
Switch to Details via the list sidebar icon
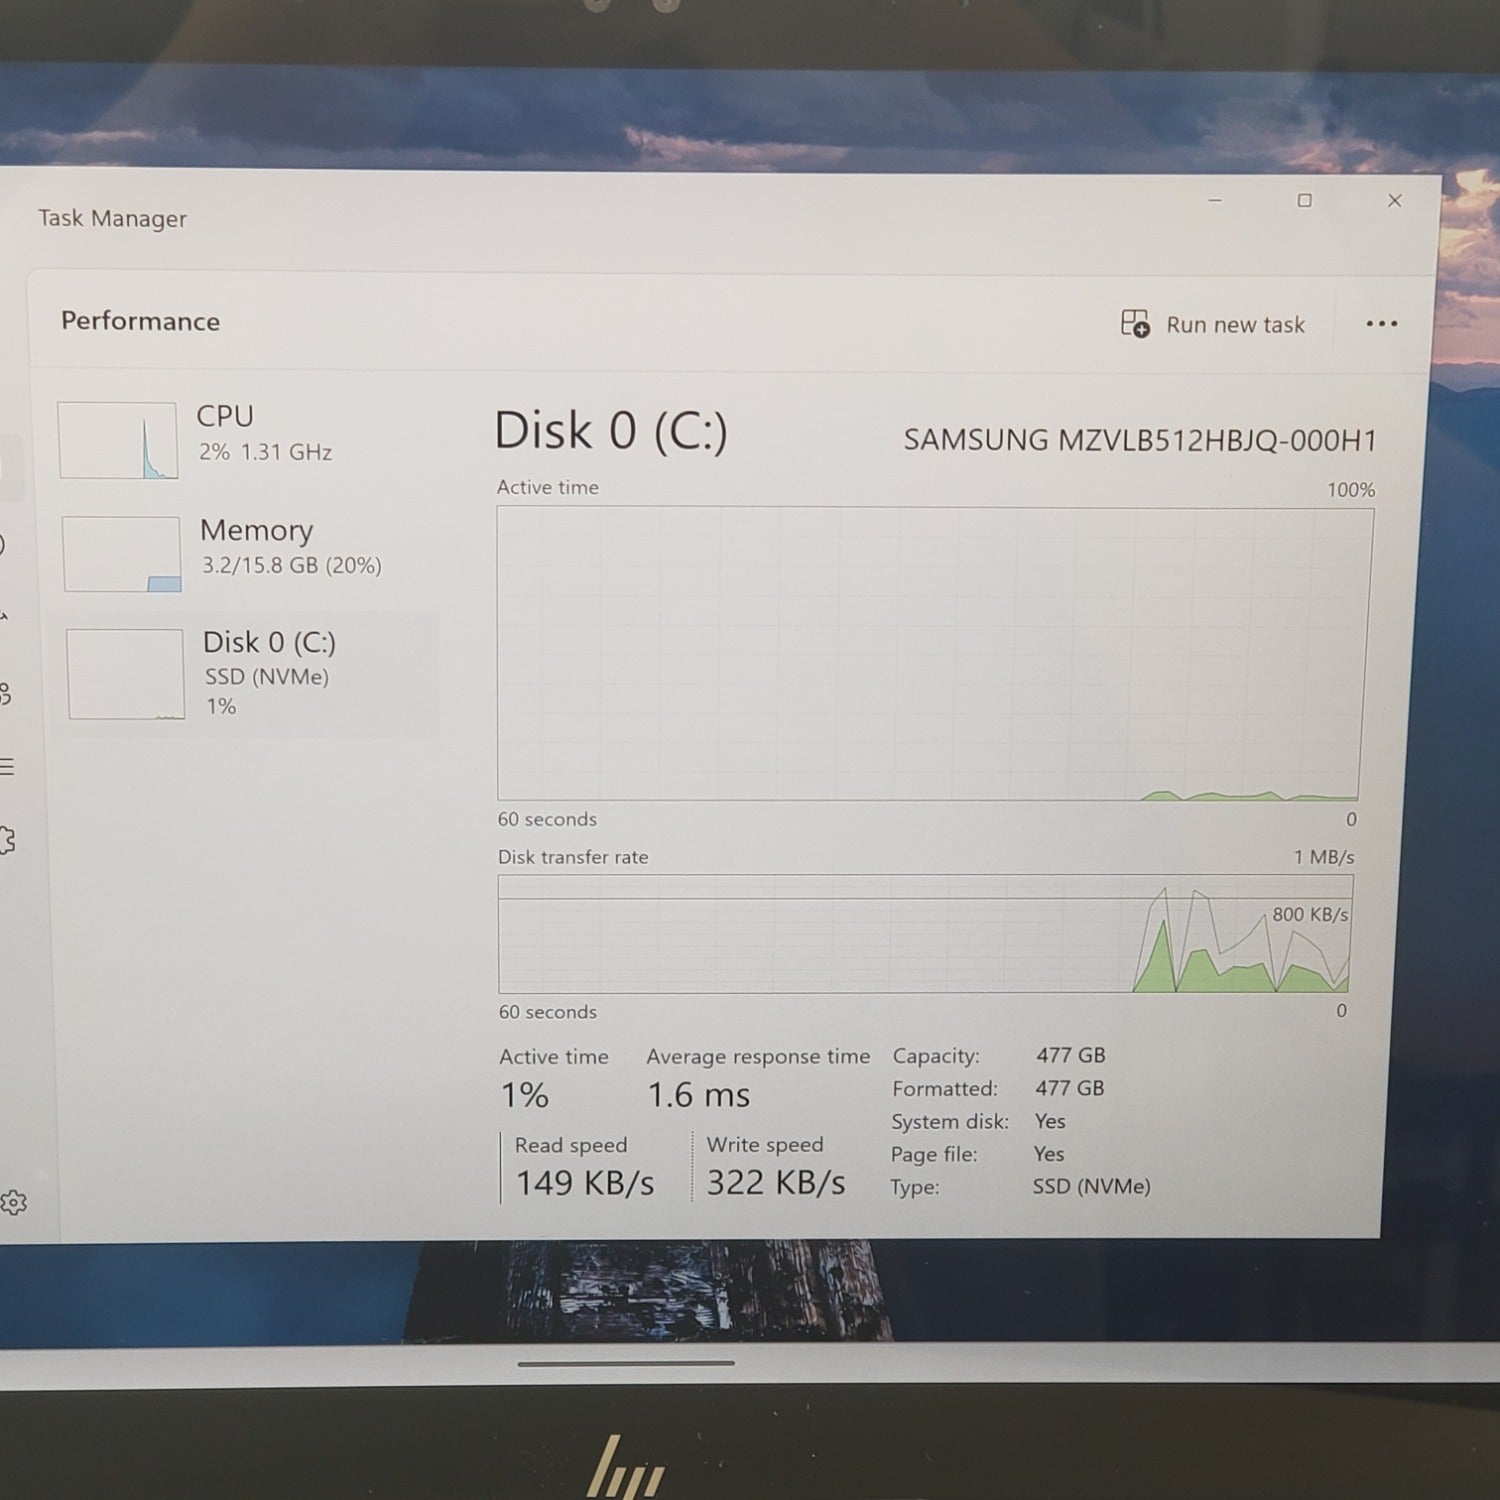point(6,767)
